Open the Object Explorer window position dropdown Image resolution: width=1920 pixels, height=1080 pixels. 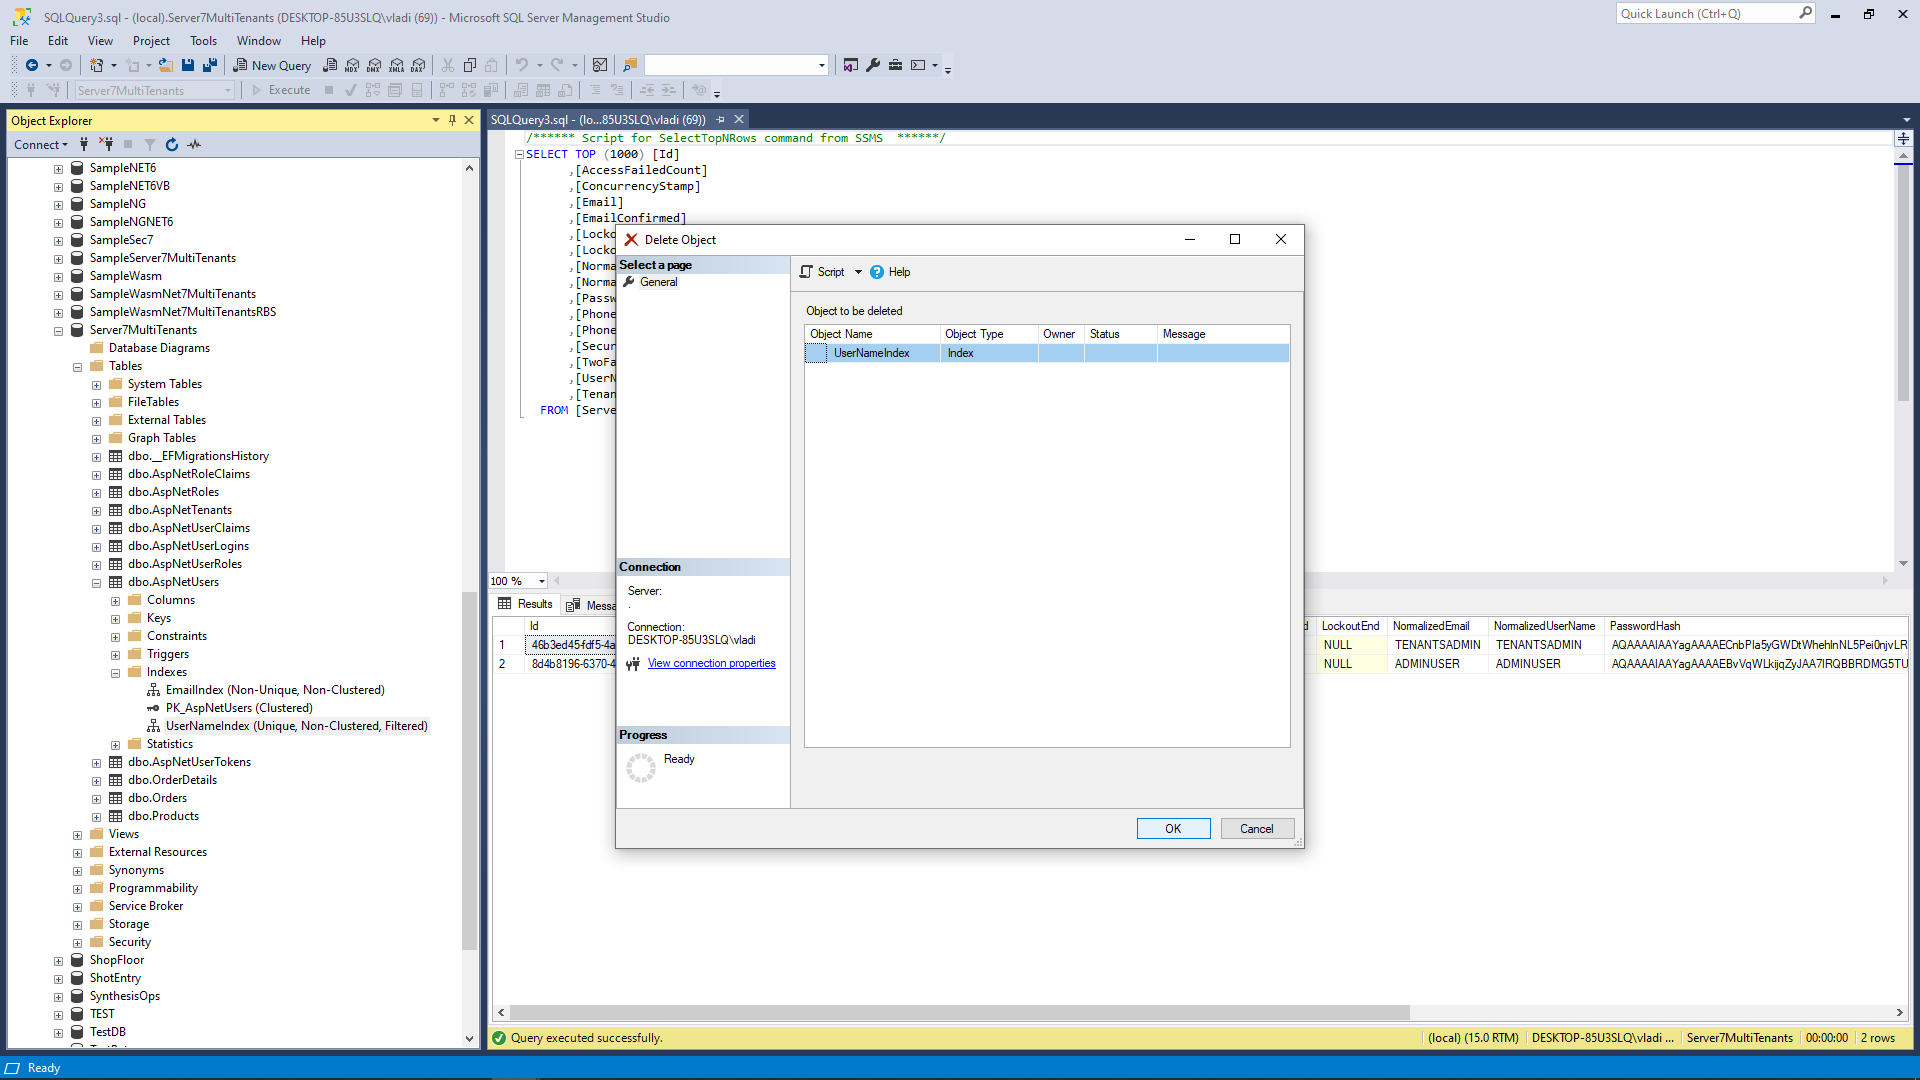[x=436, y=120]
